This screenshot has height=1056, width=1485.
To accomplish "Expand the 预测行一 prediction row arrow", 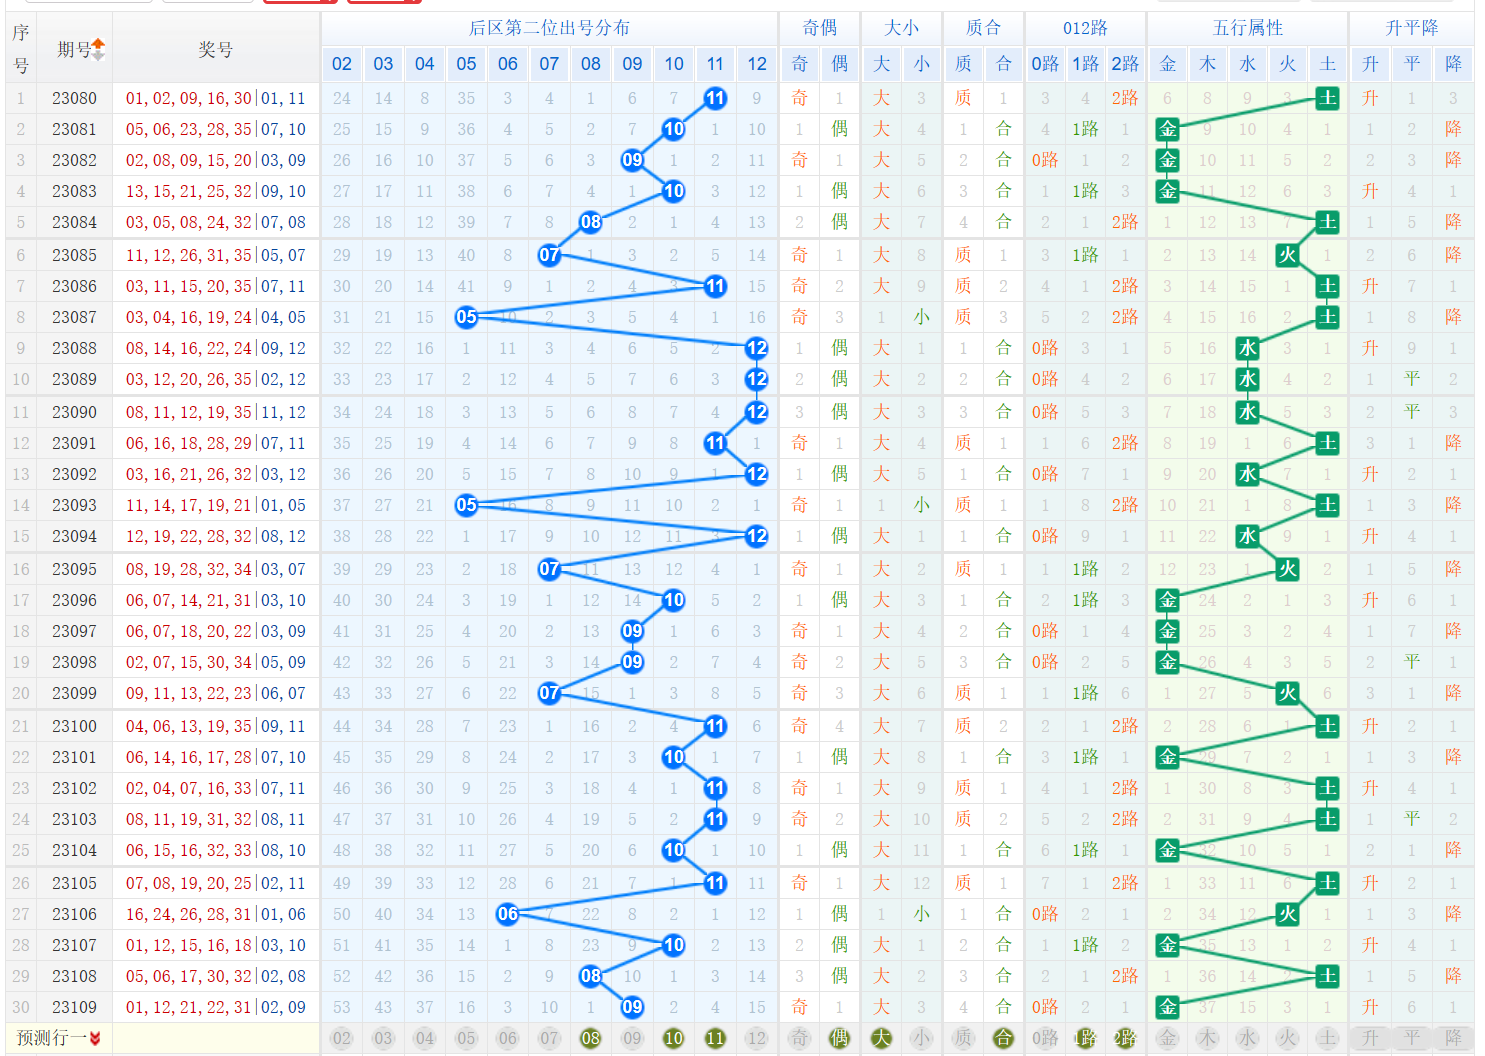I will tap(95, 1038).
